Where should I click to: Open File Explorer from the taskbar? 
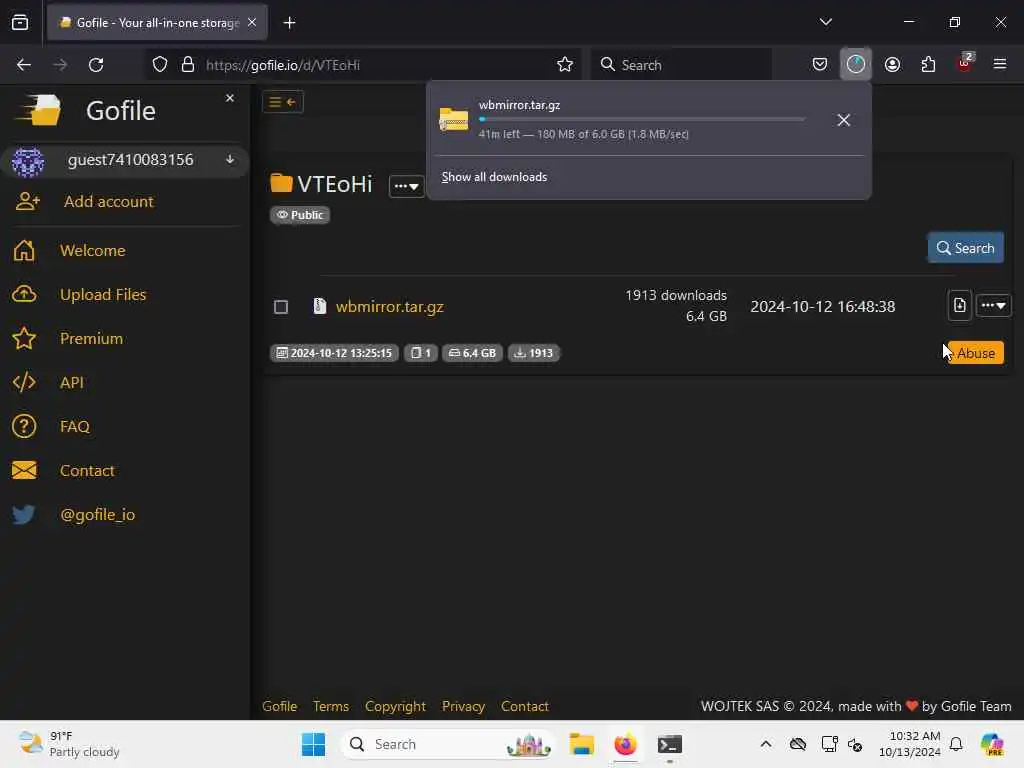[581, 744]
